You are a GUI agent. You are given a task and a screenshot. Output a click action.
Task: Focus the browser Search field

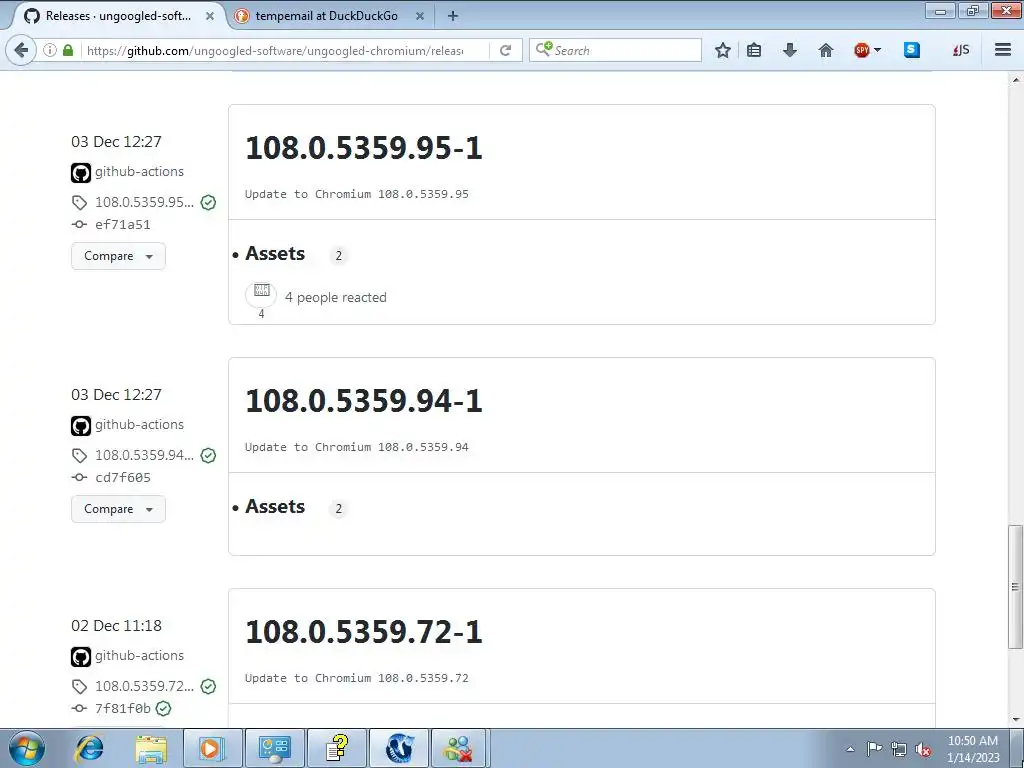point(615,50)
